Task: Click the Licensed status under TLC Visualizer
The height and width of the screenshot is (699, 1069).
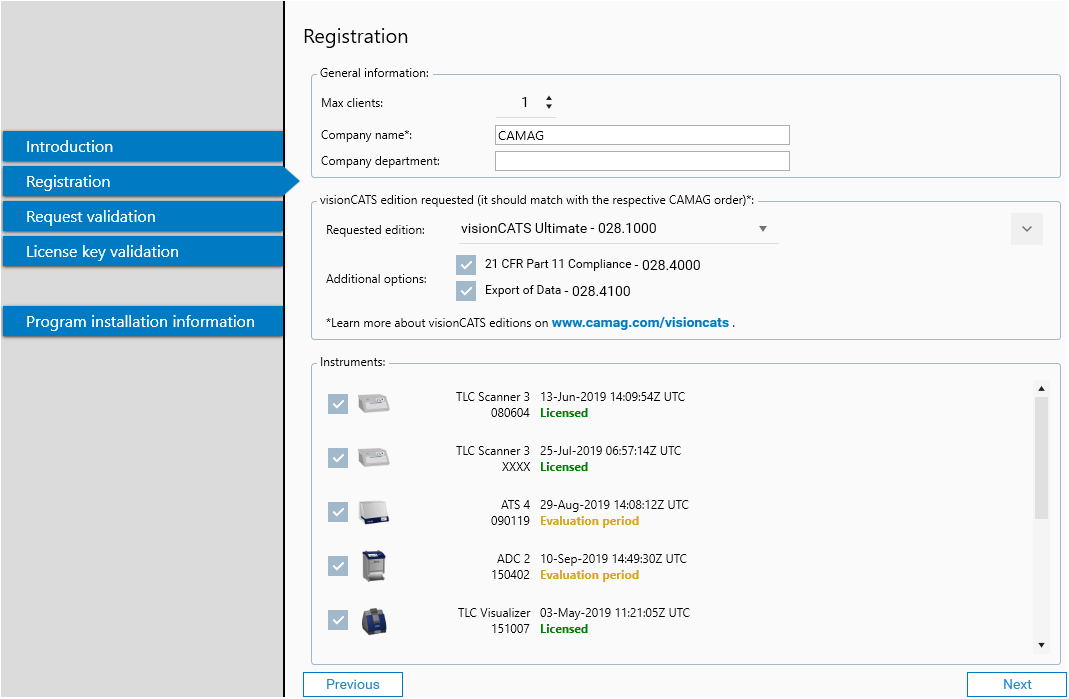Action: point(563,628)
